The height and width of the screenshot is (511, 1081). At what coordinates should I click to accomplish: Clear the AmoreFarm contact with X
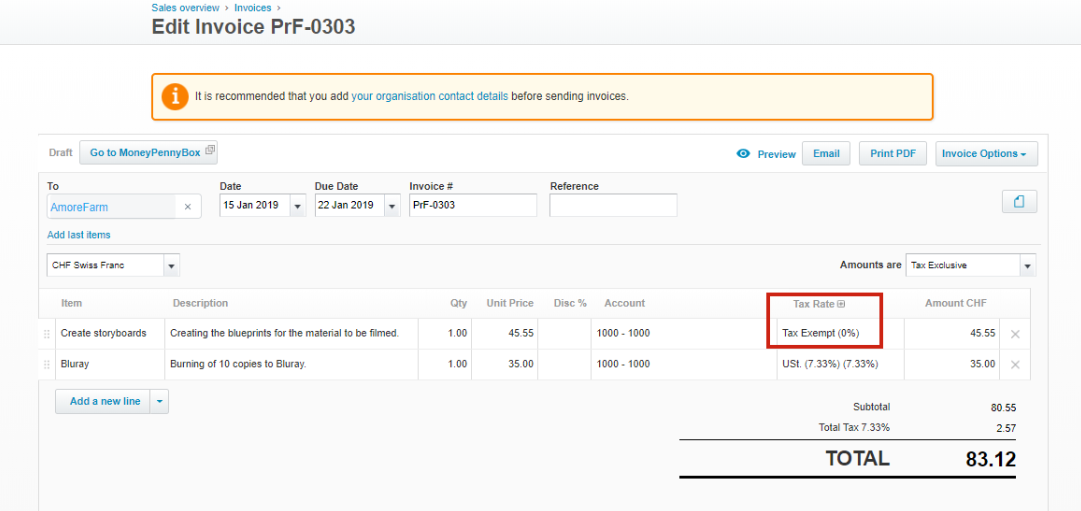[188, 207]
